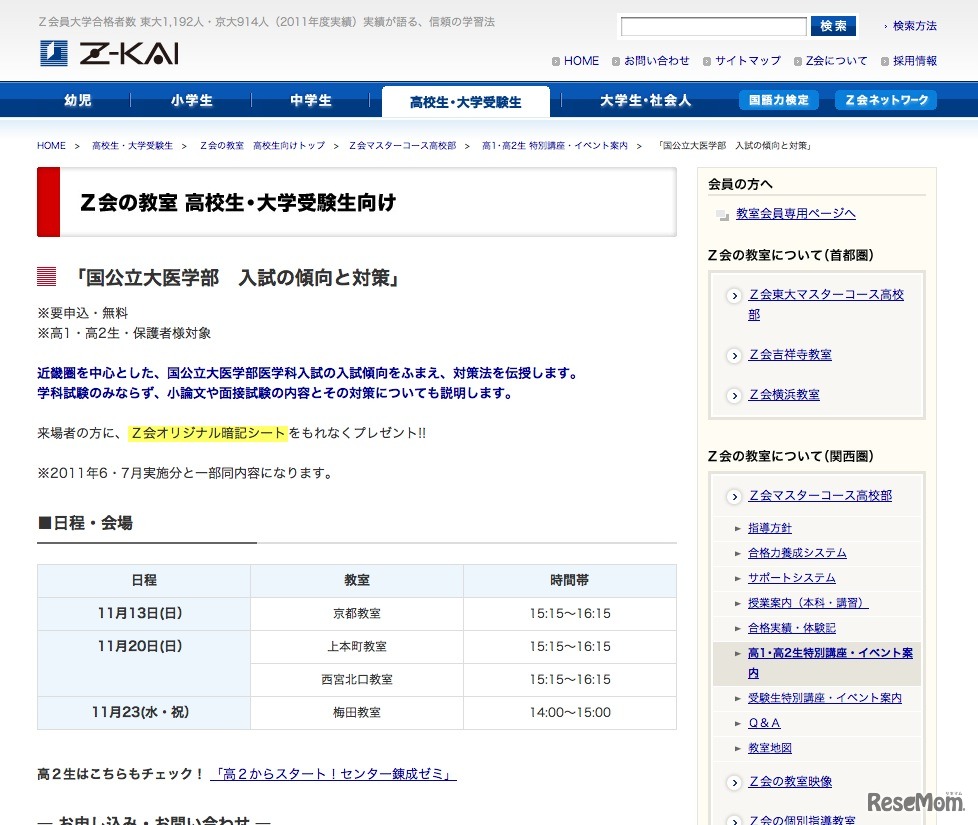This screenshot has height=825, width=978.
Task: Switch to the 小学生 tab
Action: tap(191, 101)
